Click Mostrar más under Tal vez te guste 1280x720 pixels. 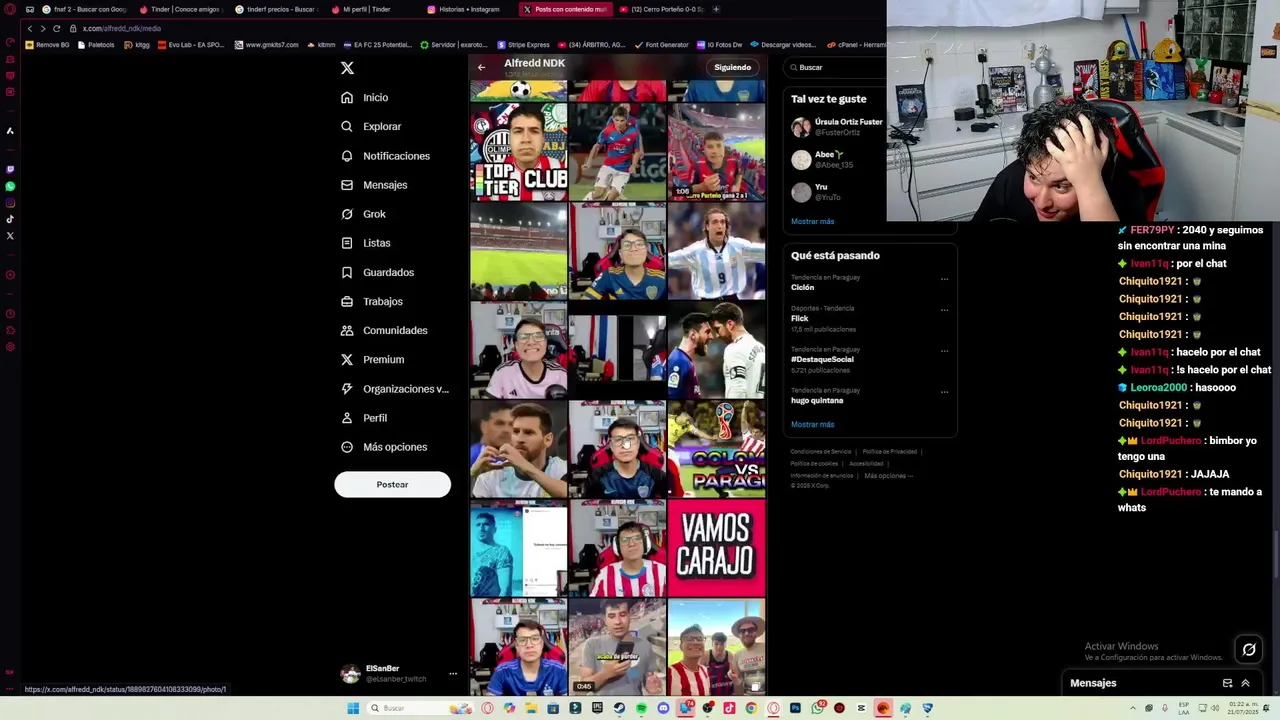click(x=812, y=221)
